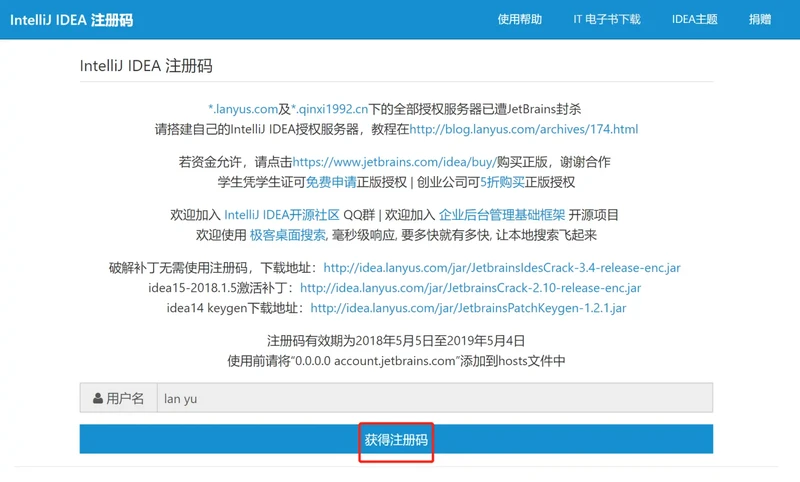Open IntelliJ IDEA开源社区 link
The width and height of the screenshot is (800, 482).
click(281, 215)
